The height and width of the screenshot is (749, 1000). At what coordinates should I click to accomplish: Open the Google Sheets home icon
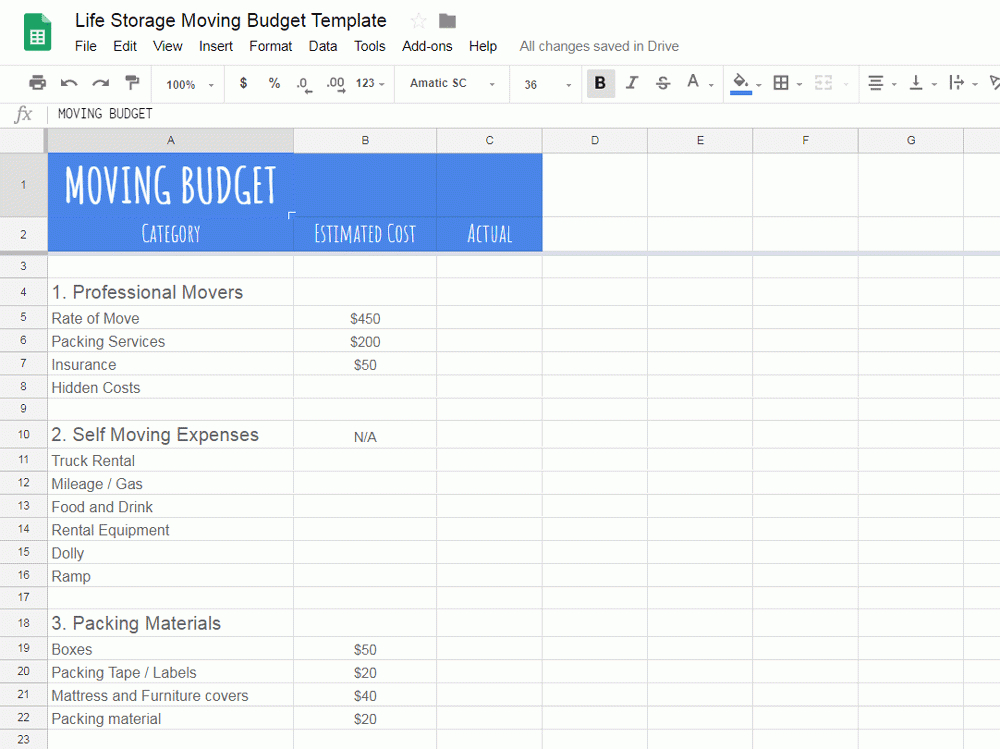pos(37,32)
